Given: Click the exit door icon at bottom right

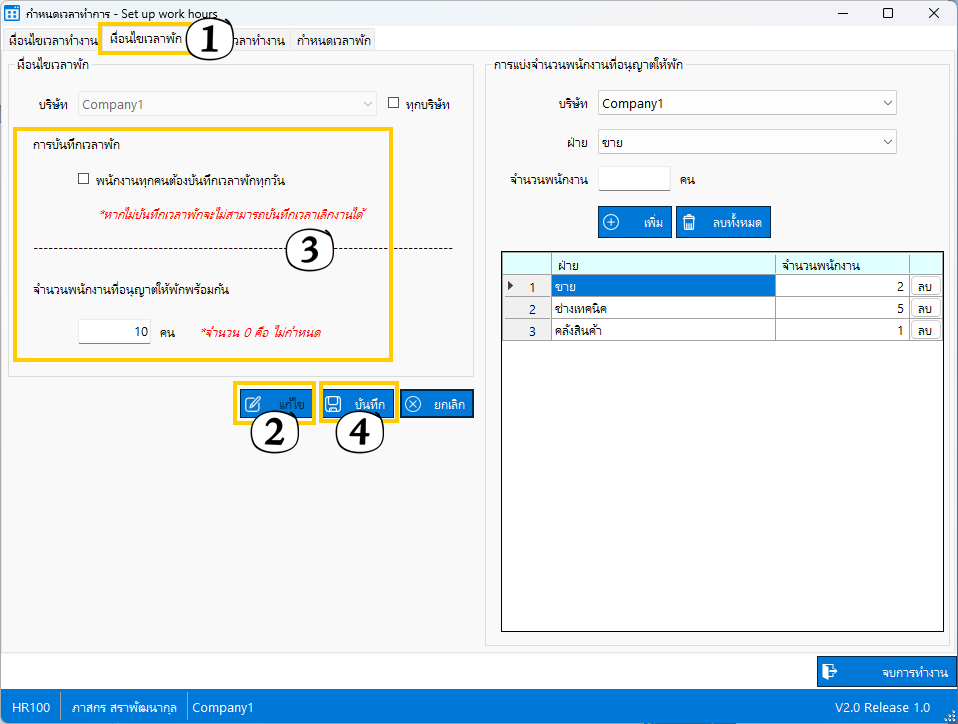Looking at the screenshot, I should tap(829, 672).
